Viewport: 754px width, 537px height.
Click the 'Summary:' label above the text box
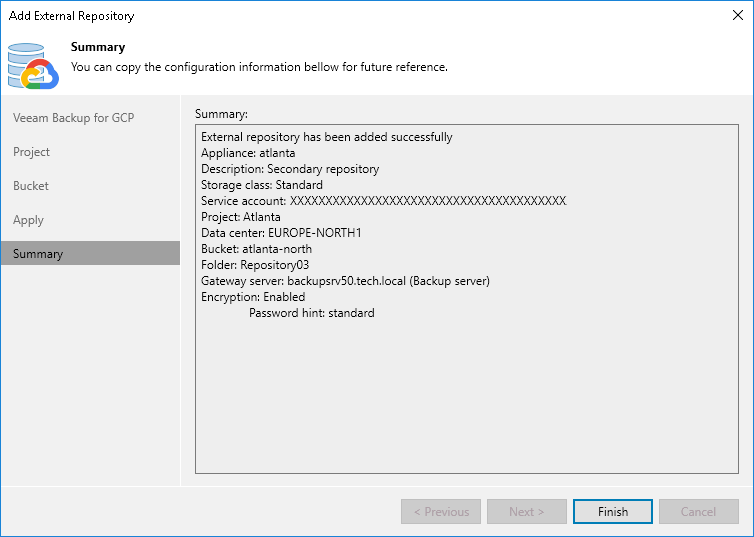coord(221,114)
